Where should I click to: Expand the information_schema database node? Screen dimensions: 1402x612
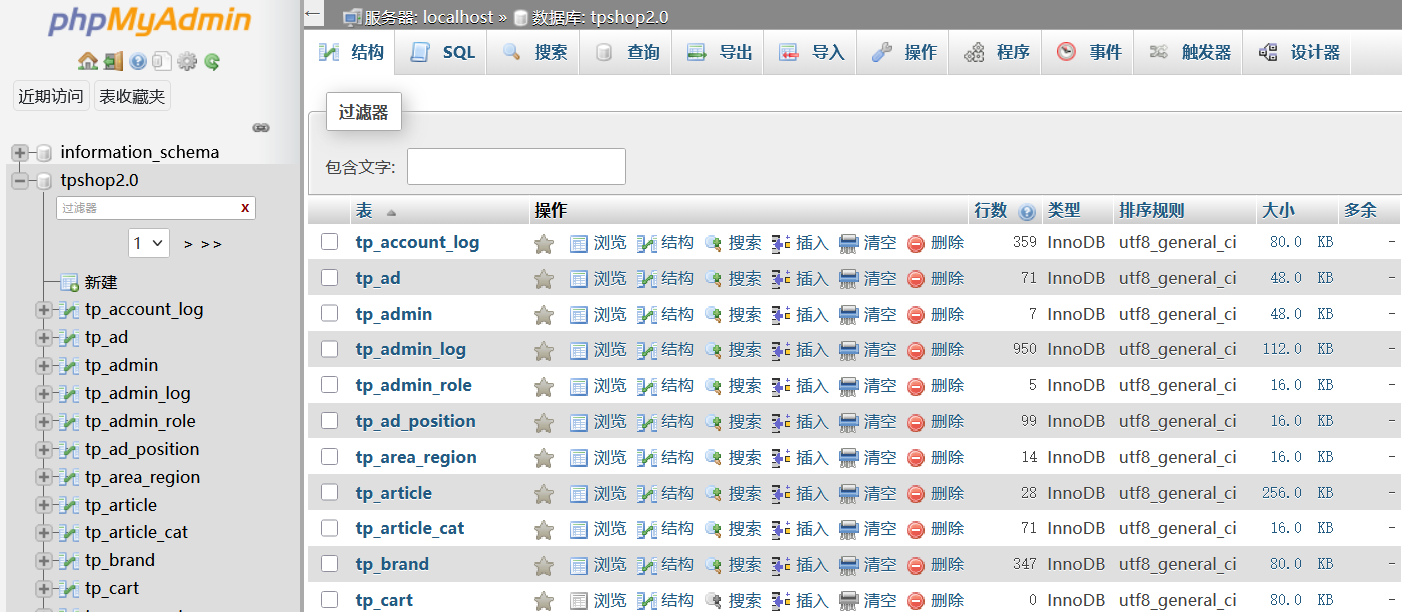[x=20, y=153]
